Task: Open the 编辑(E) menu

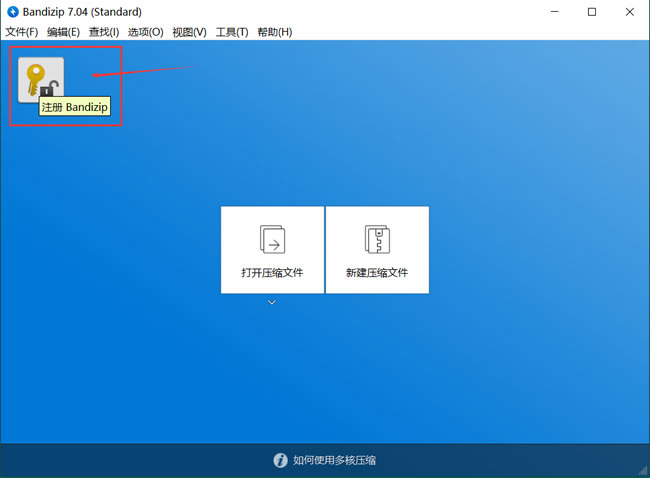Action: (x=63, y=32)
